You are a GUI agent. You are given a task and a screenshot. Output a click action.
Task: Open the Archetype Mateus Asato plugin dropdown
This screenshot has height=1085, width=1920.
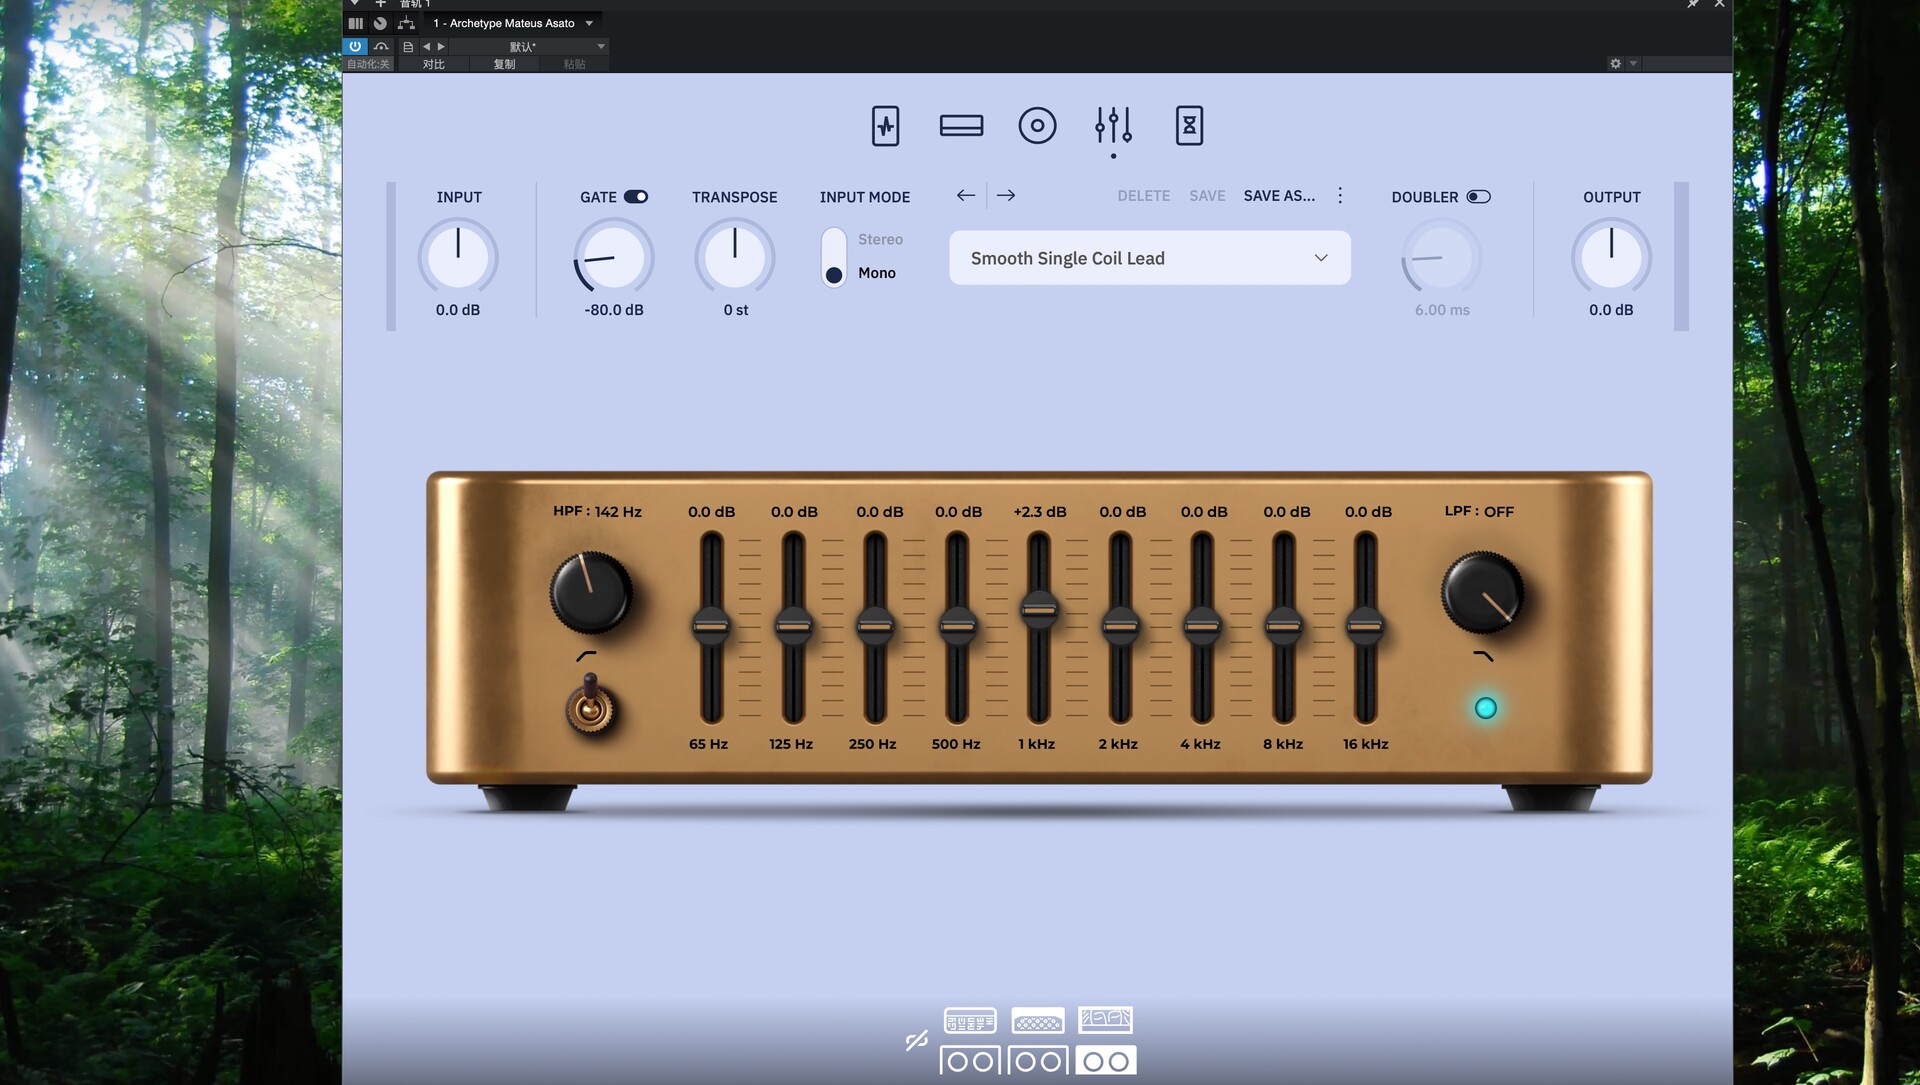tap(589, 23)
